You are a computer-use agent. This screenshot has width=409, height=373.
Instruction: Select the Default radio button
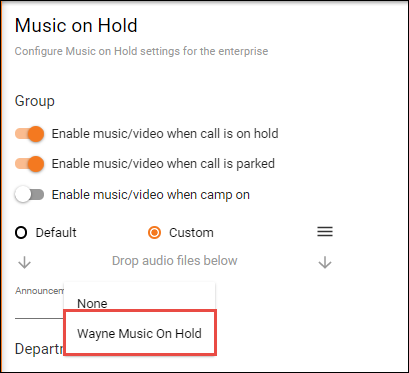[x=21, y=233]
